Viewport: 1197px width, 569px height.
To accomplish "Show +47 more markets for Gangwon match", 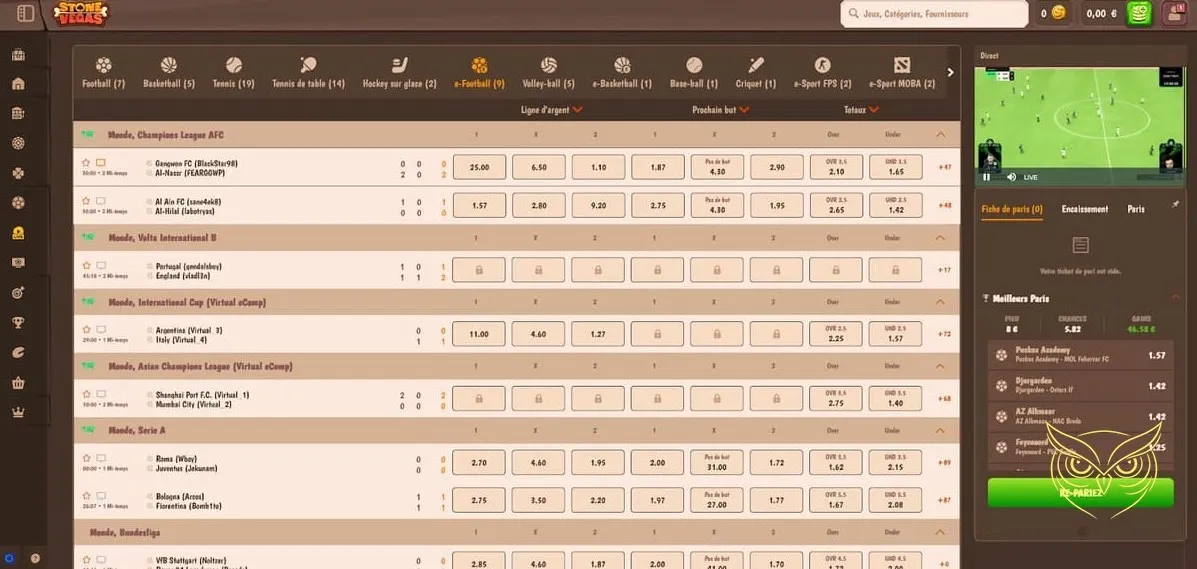I will pyautogui.click(x=944, y=167).
